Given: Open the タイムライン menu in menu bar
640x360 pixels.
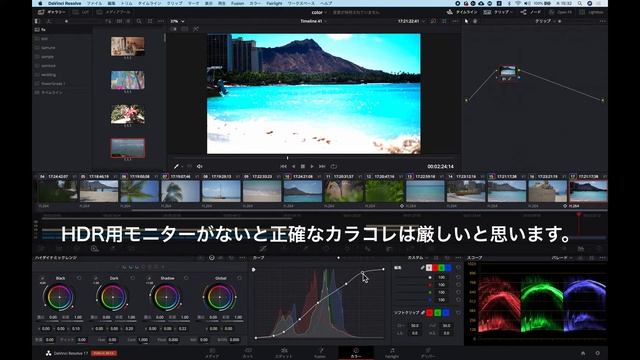Looking at the screenshot, I should (x=149, y=3).
